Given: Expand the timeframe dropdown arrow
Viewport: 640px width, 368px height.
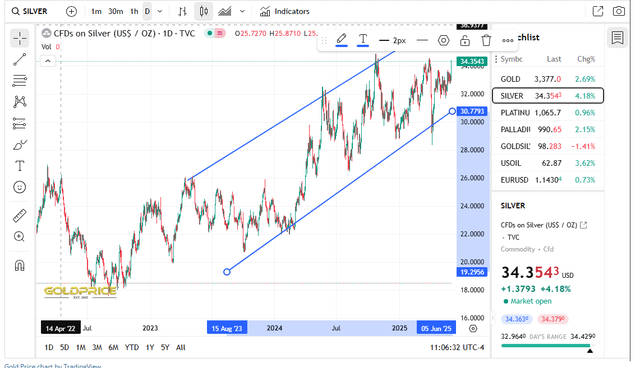Looking at the screenshot, I should (x=160, y=11).
